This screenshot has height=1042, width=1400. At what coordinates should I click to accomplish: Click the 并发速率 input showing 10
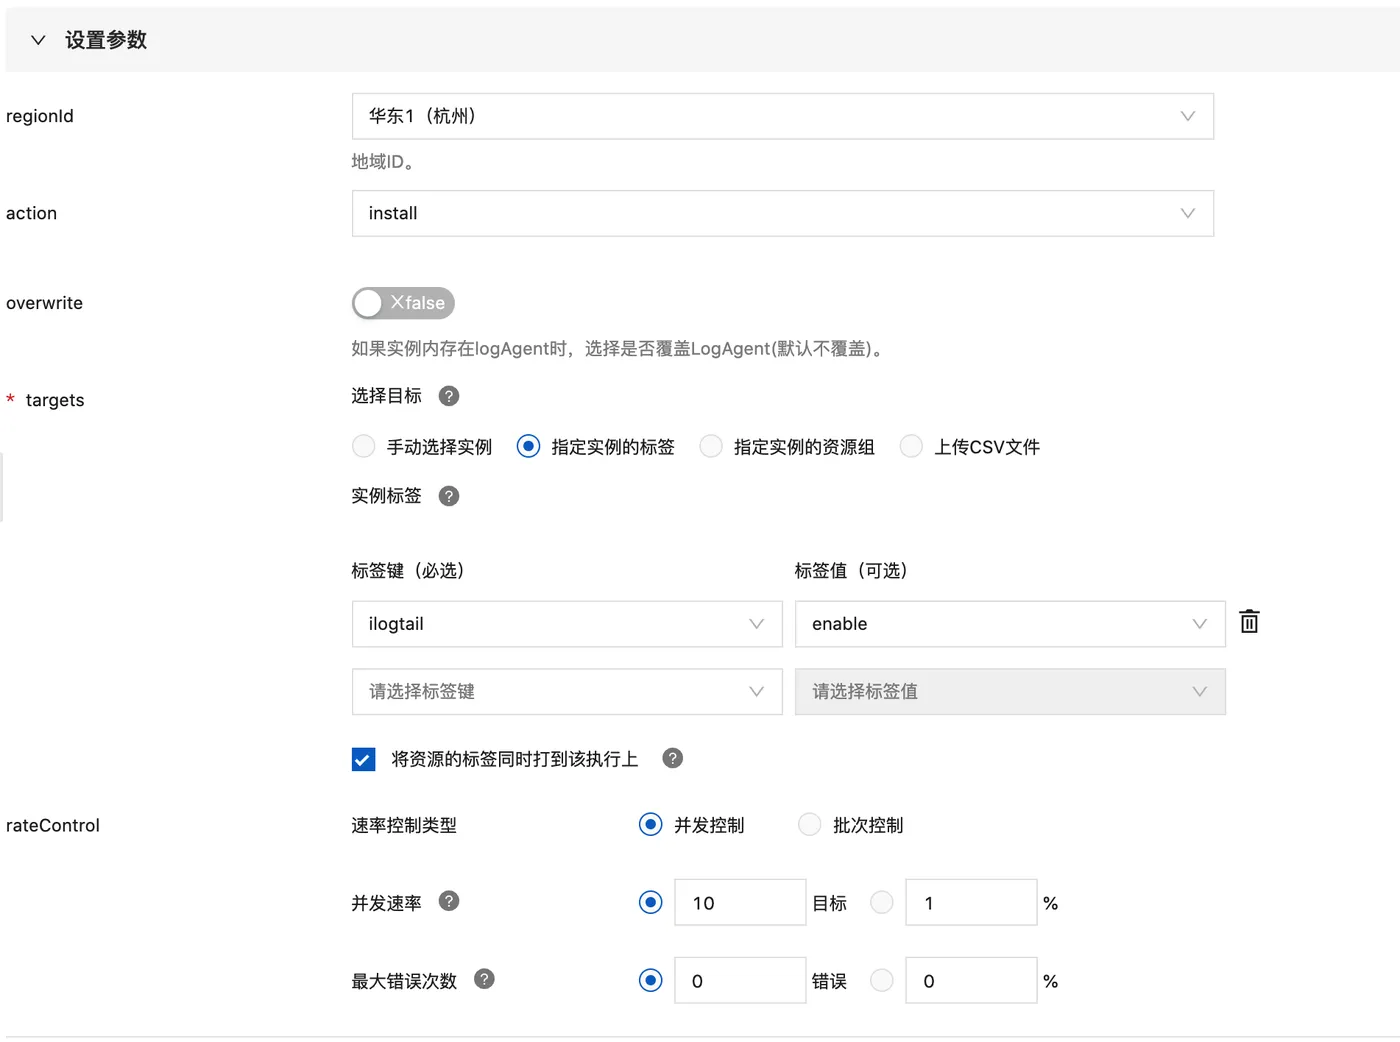[x=740, y=903]
